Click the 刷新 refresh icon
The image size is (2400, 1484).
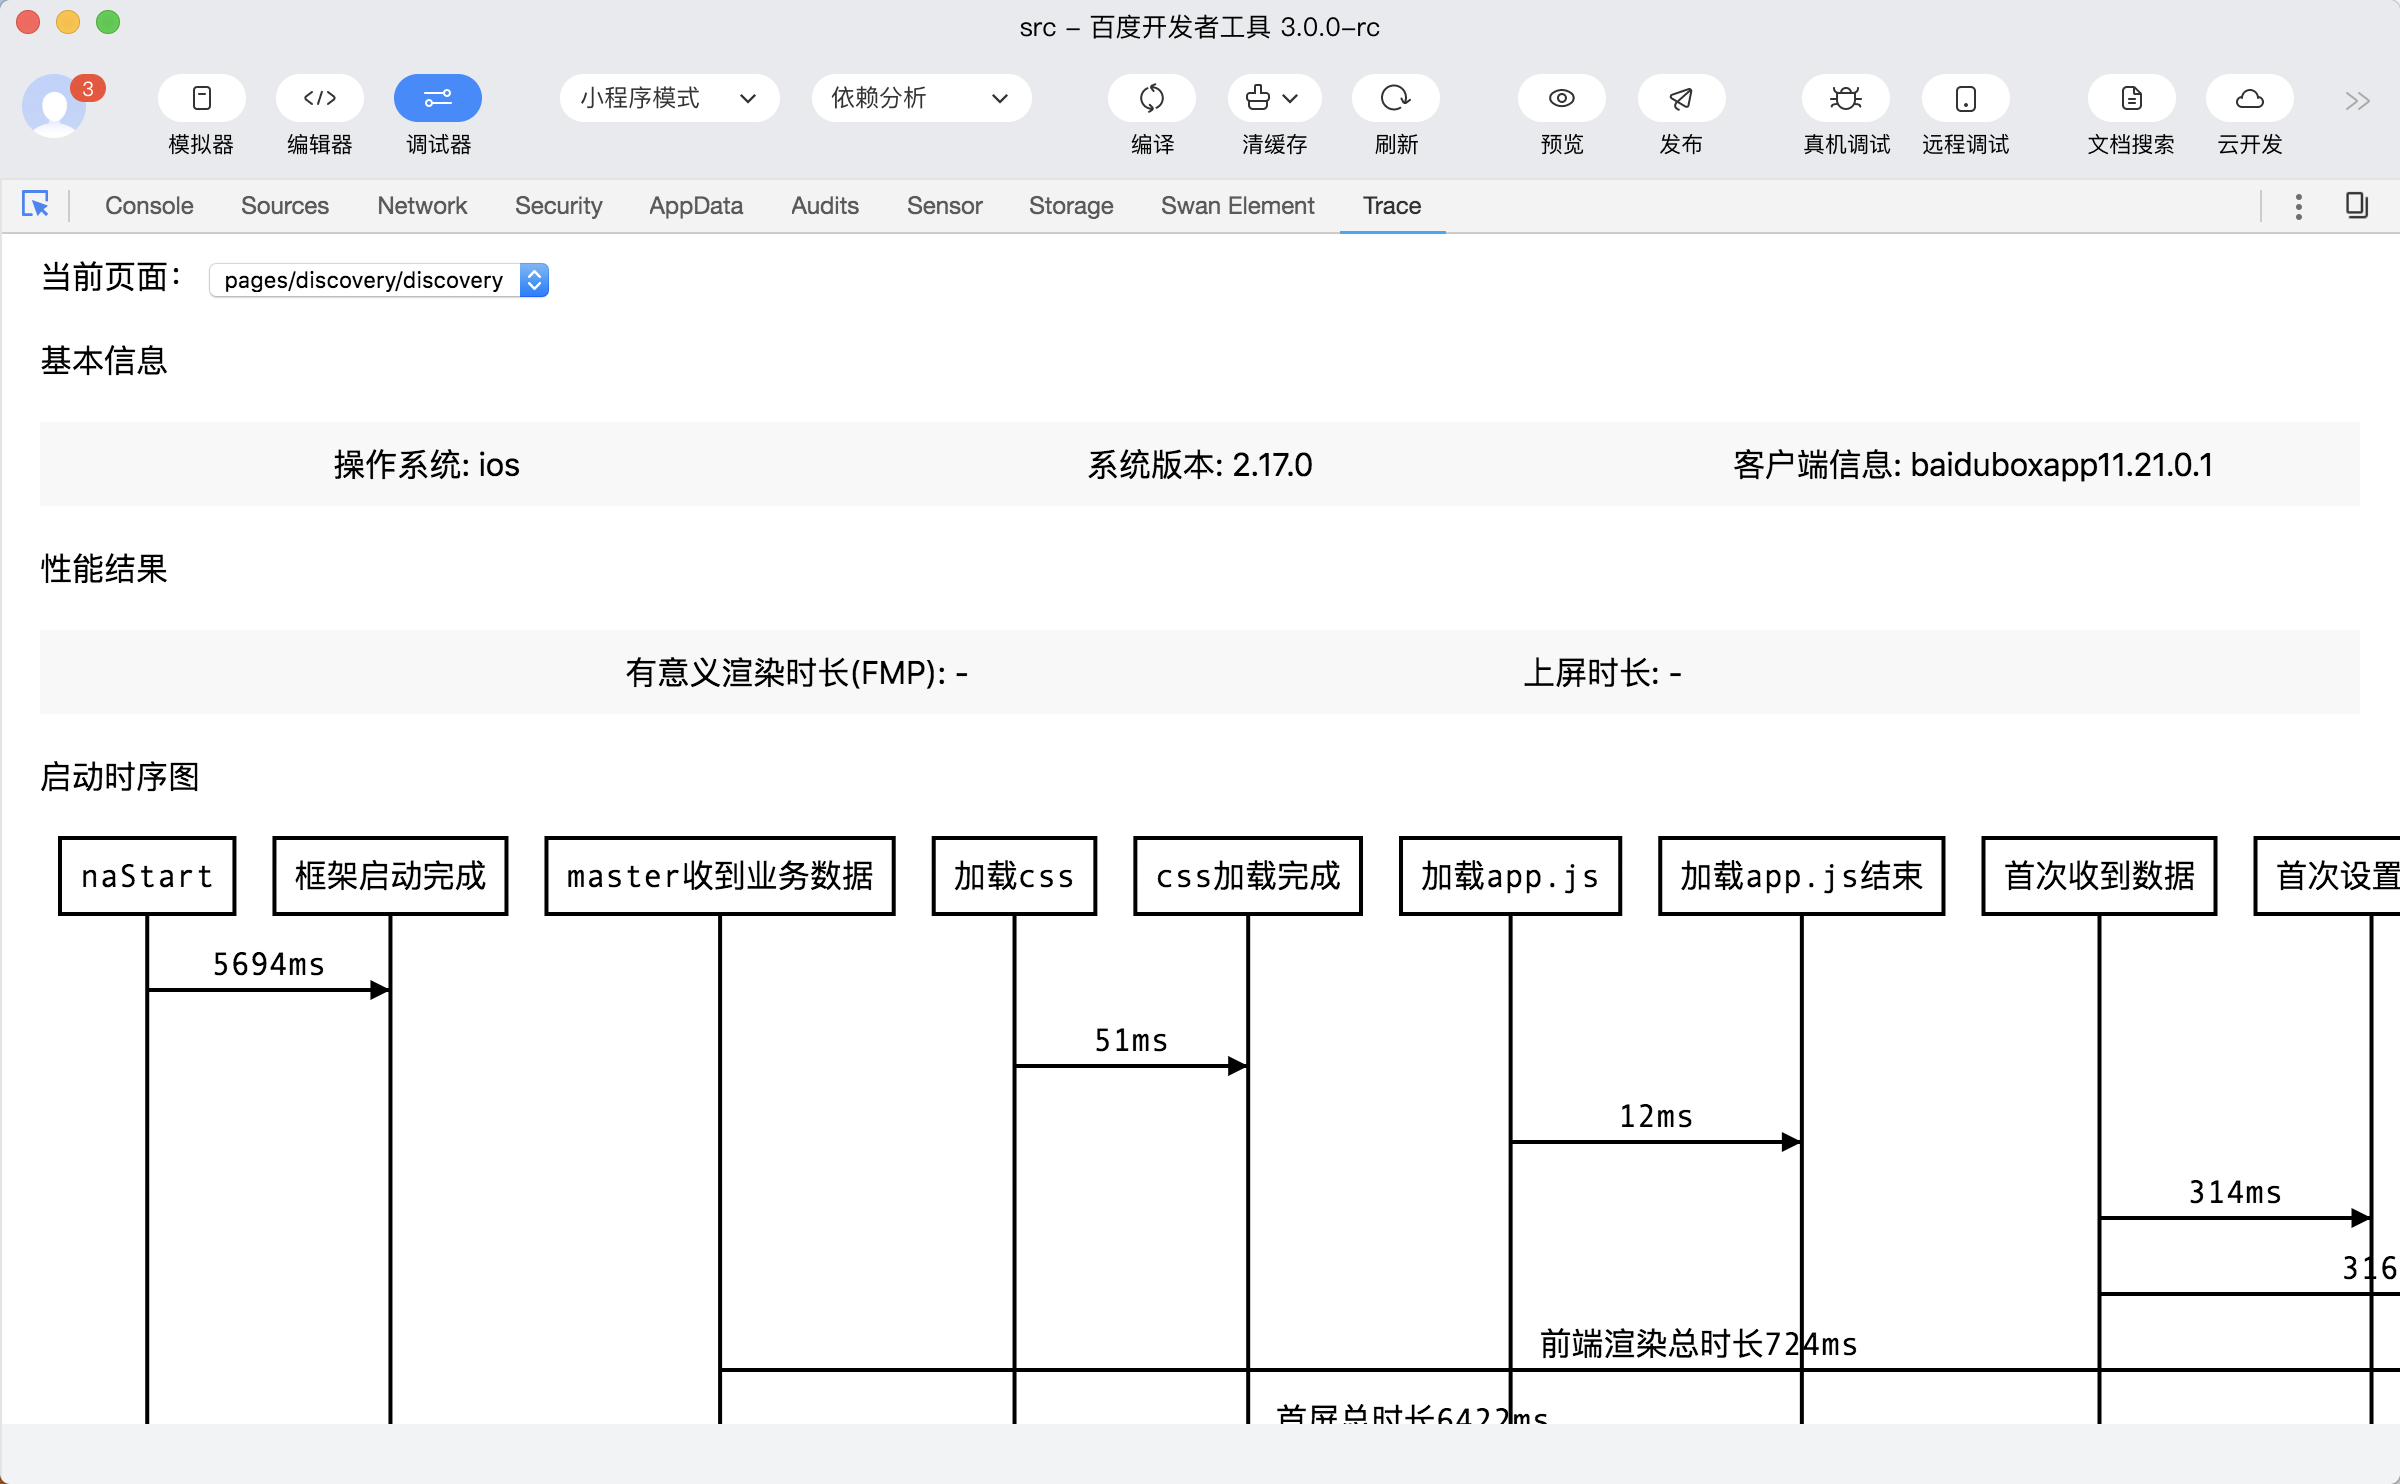click(x=1395, y=98)
